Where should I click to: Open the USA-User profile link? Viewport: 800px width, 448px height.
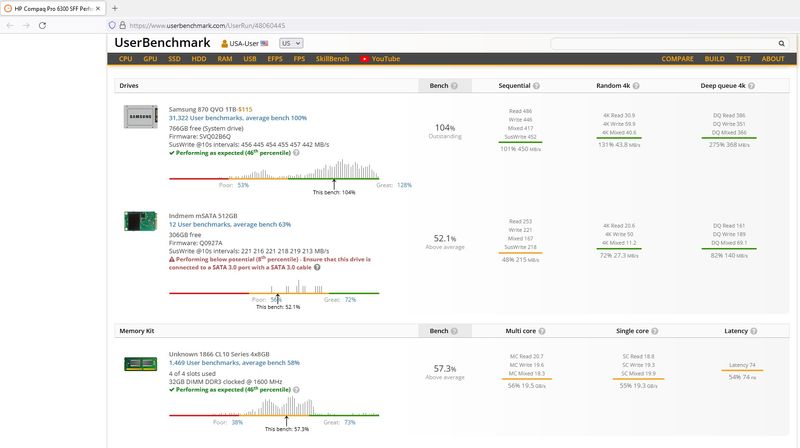[x=244, y=43]
